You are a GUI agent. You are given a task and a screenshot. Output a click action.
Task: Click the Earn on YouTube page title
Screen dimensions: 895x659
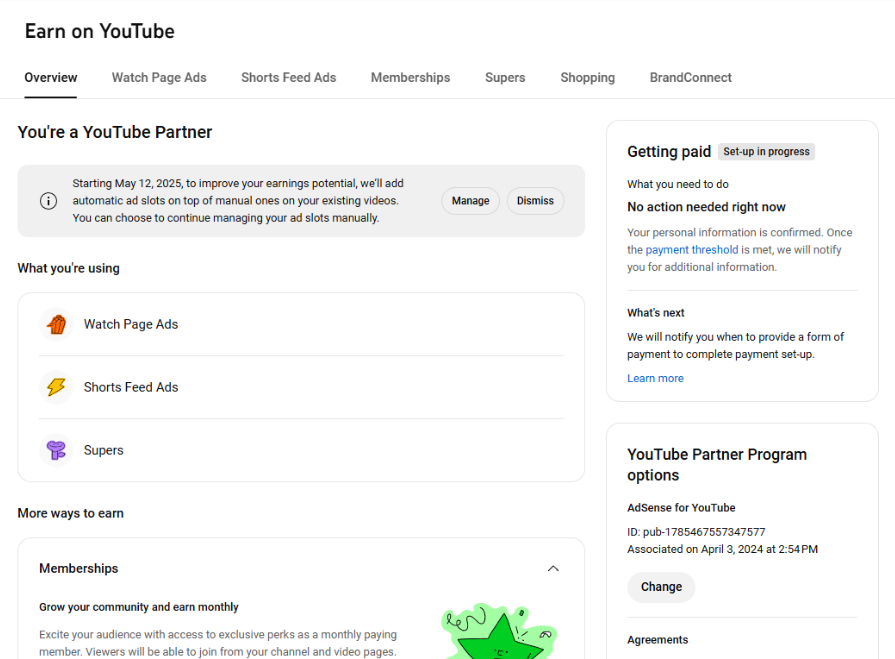pos(100,31)
